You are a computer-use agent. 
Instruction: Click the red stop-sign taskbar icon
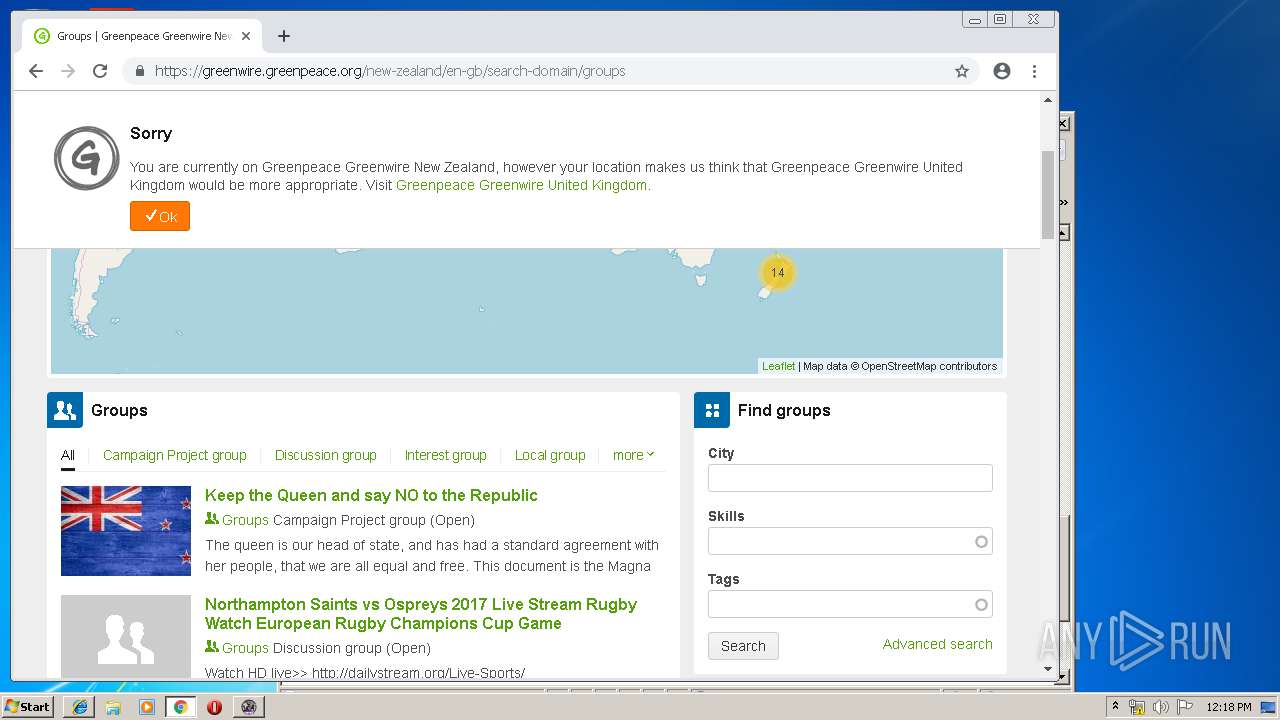coord(214,707)
